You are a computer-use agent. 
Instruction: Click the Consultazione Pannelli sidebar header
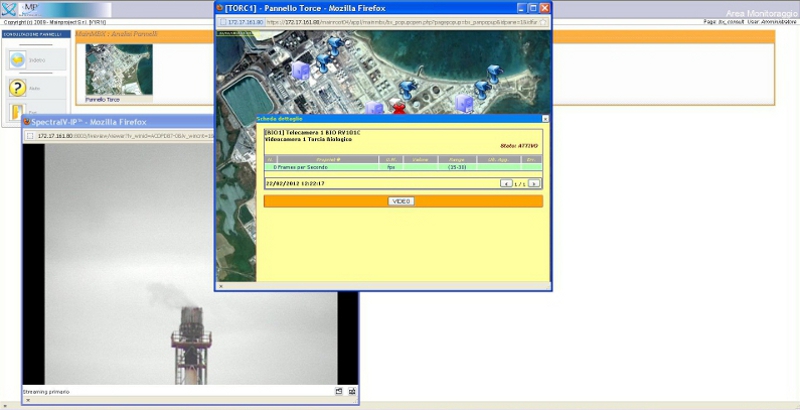[x=36, y=34]
